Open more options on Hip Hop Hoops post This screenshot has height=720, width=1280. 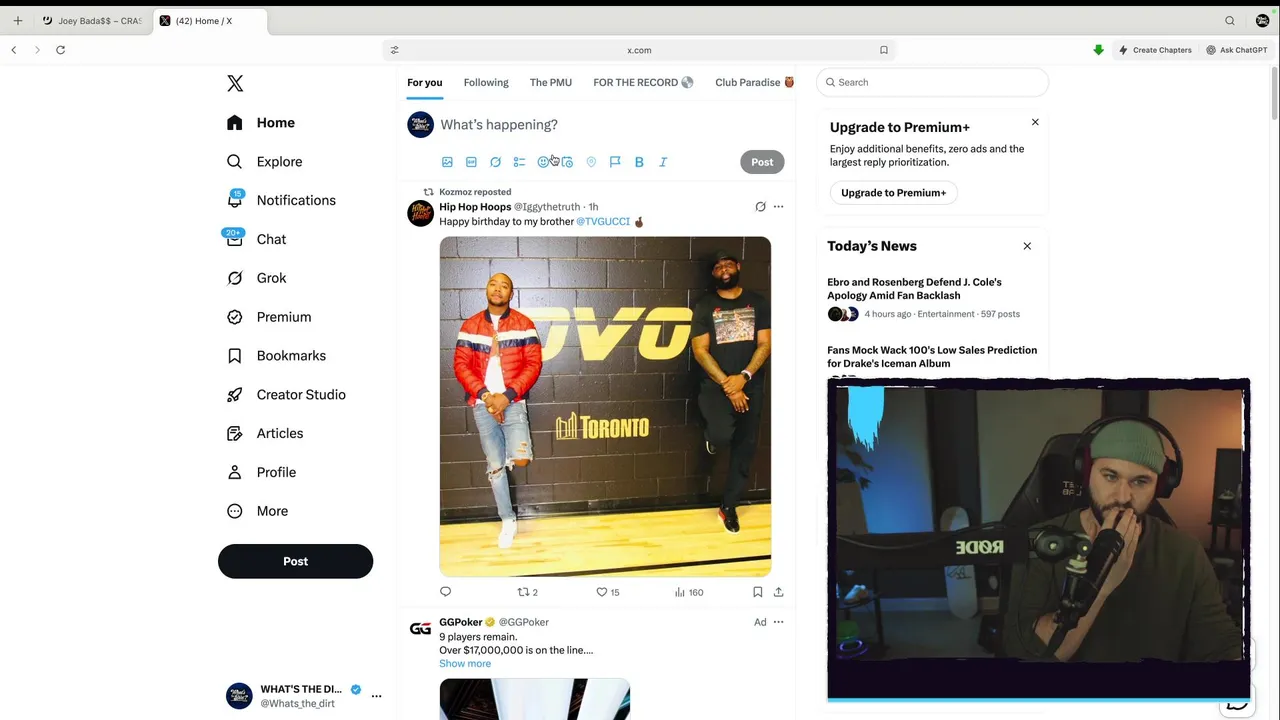click(778, 207)
